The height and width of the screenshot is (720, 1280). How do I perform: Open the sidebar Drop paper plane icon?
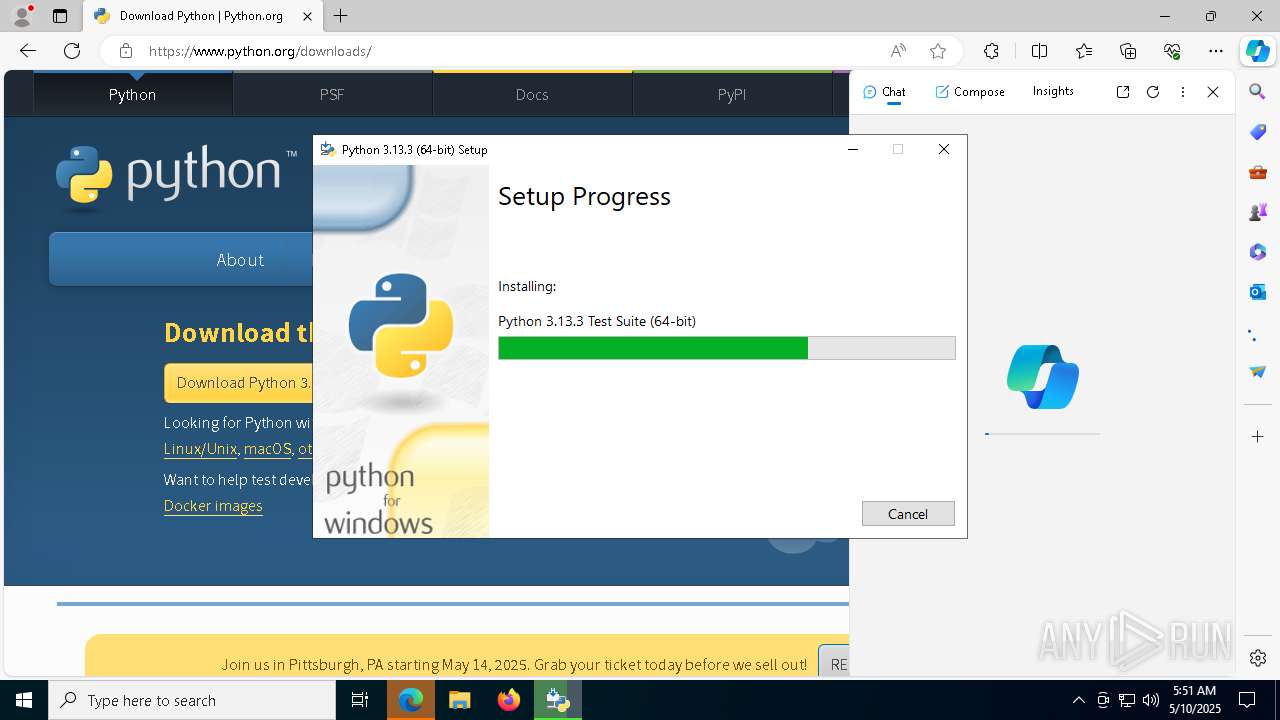pyautogui.click(x=1258, y=372)
